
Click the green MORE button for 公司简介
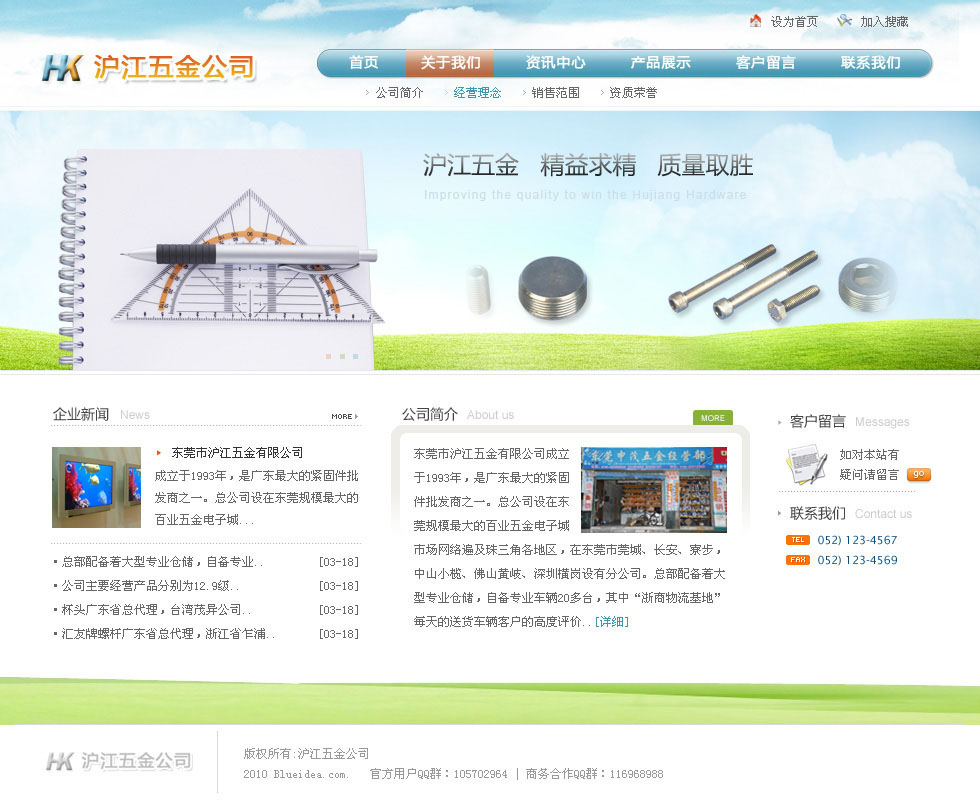click(x=712, y=418)
